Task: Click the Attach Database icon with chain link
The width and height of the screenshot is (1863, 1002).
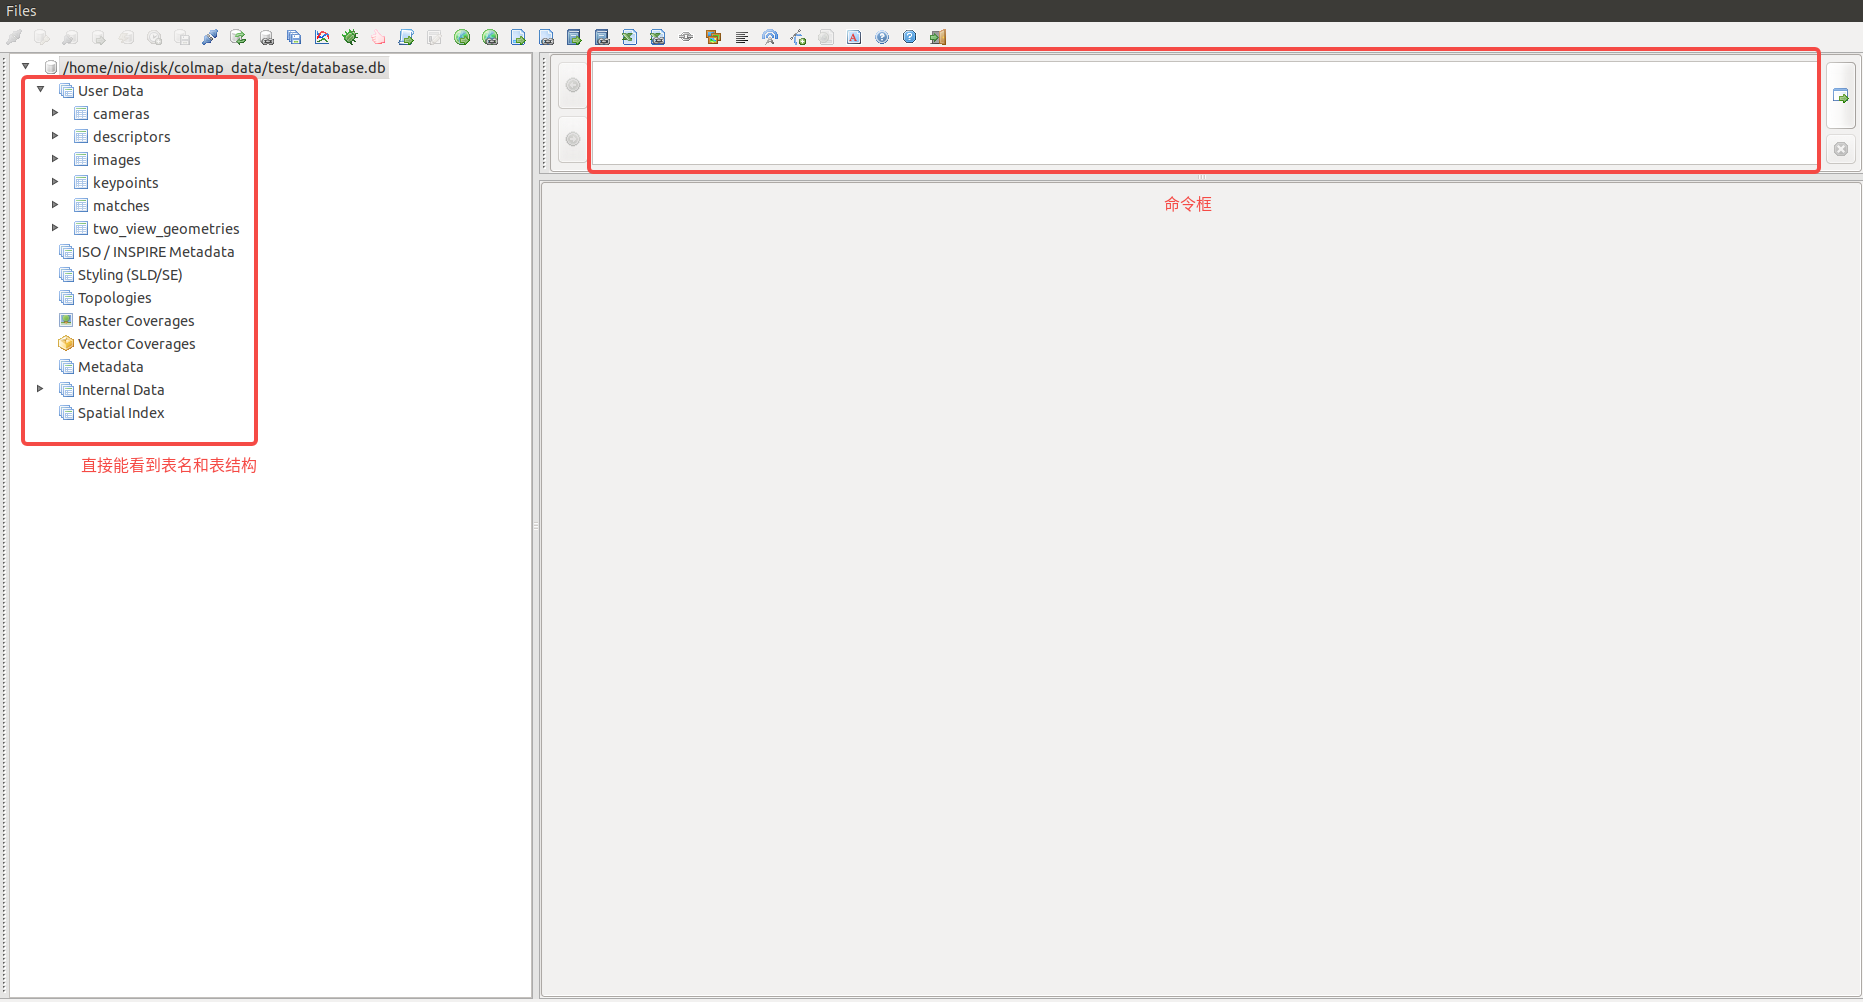Action: click(x=266, y=37)
